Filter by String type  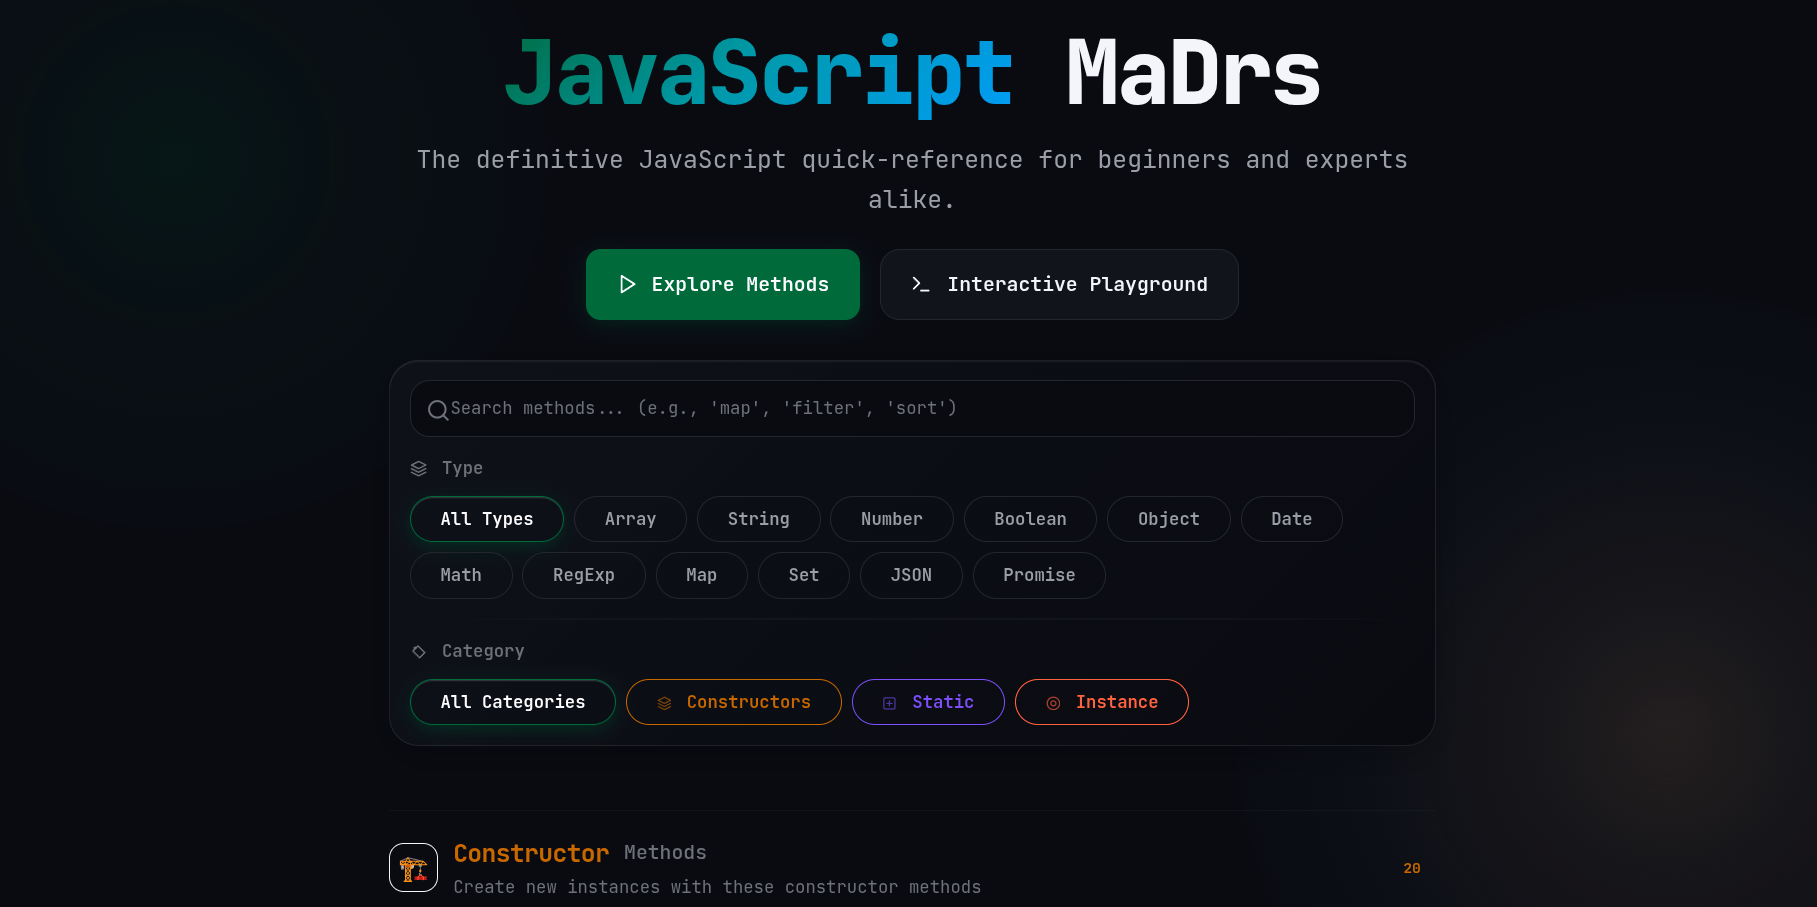pos(759,519)
